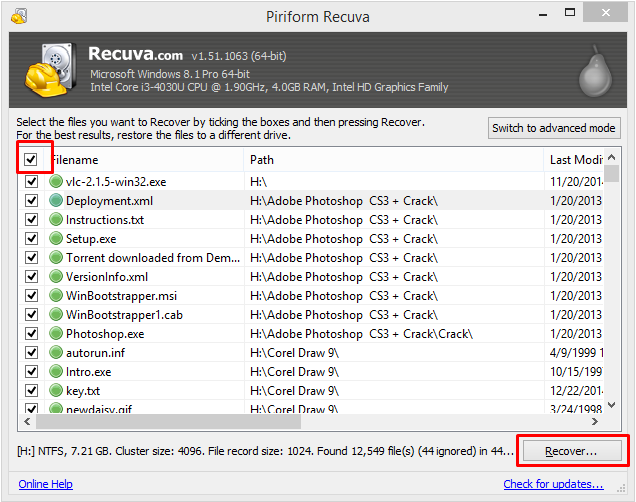Uncheck the WinBootstrapper1.cab checkbox

click(x=32, y=315)
